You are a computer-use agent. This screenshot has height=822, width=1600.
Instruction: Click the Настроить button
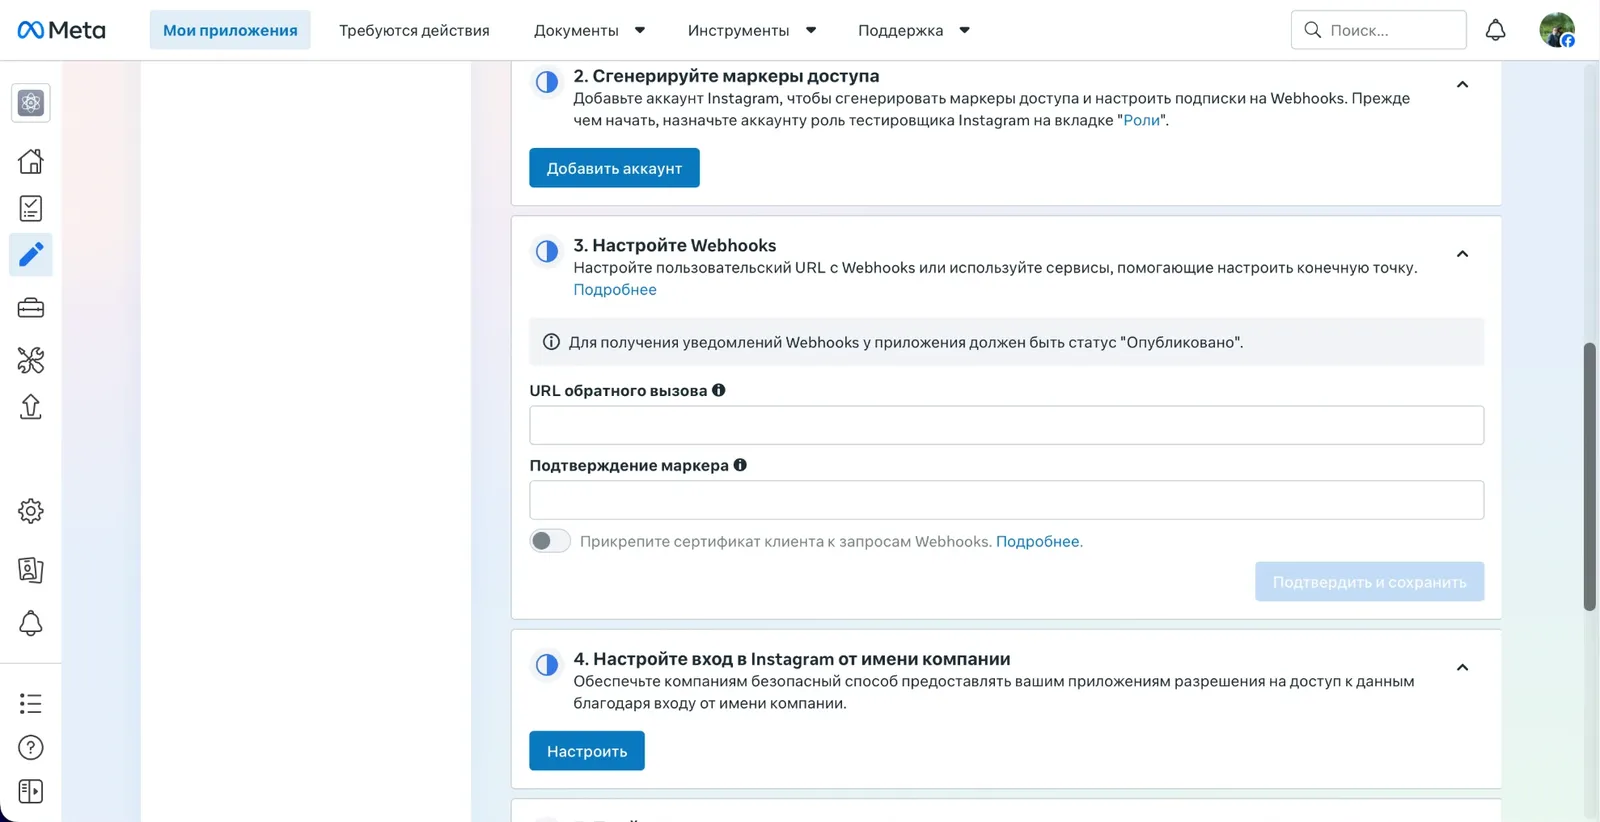tap(587, 751)
